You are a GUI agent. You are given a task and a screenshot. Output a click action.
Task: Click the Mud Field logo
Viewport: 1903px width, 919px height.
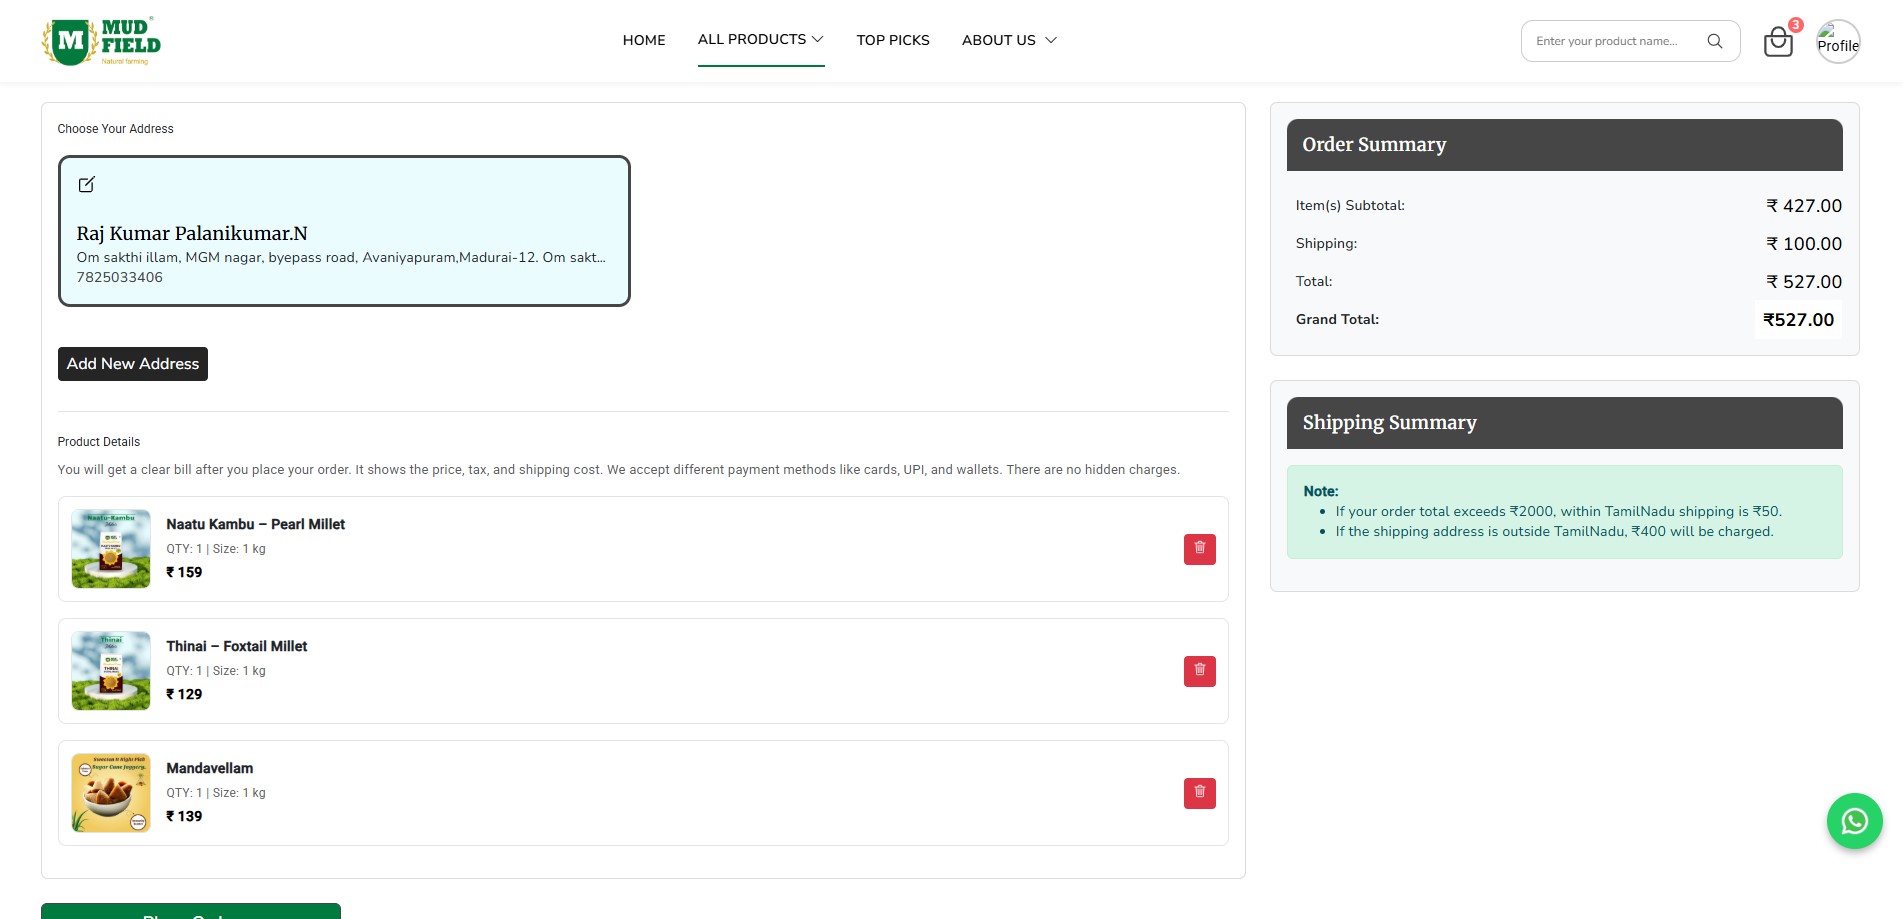tap(101, 41)
